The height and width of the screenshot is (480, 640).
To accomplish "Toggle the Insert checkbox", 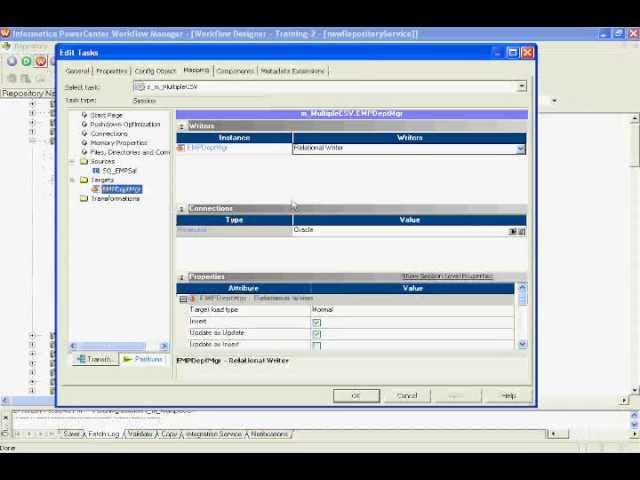I will pos(316,322).
